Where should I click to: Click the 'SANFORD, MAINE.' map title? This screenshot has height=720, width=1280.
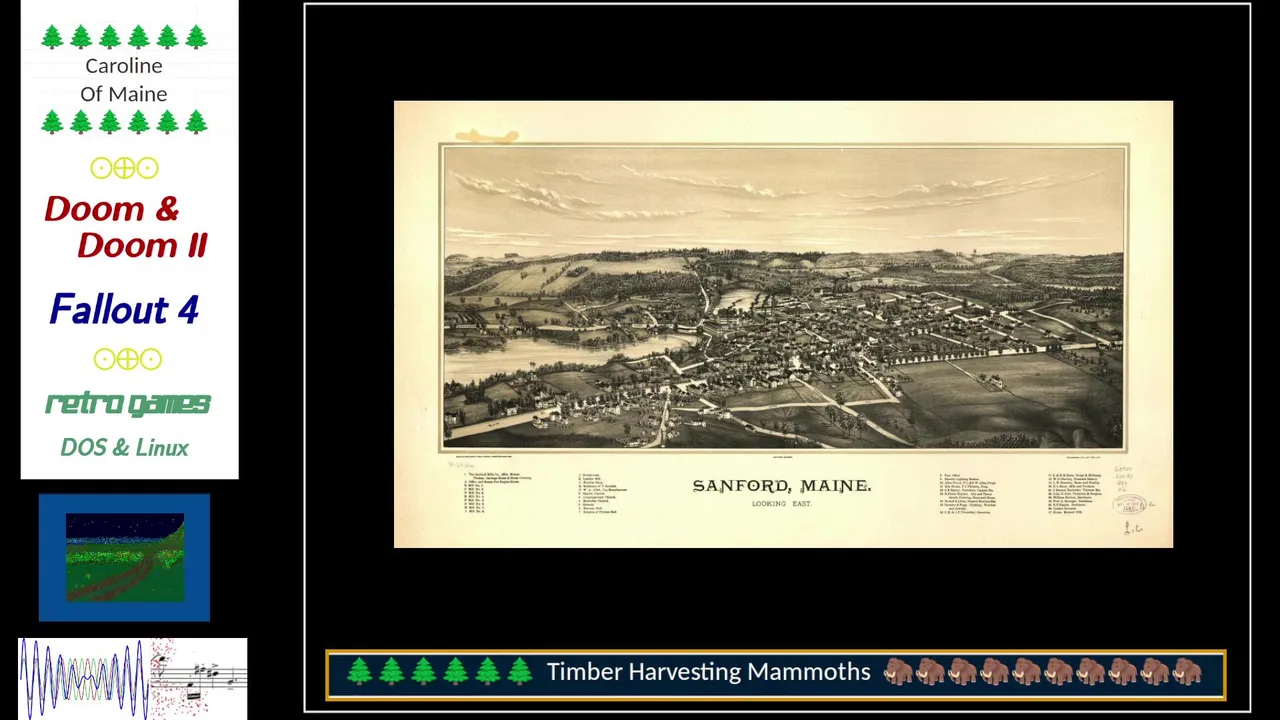(782, 486)
